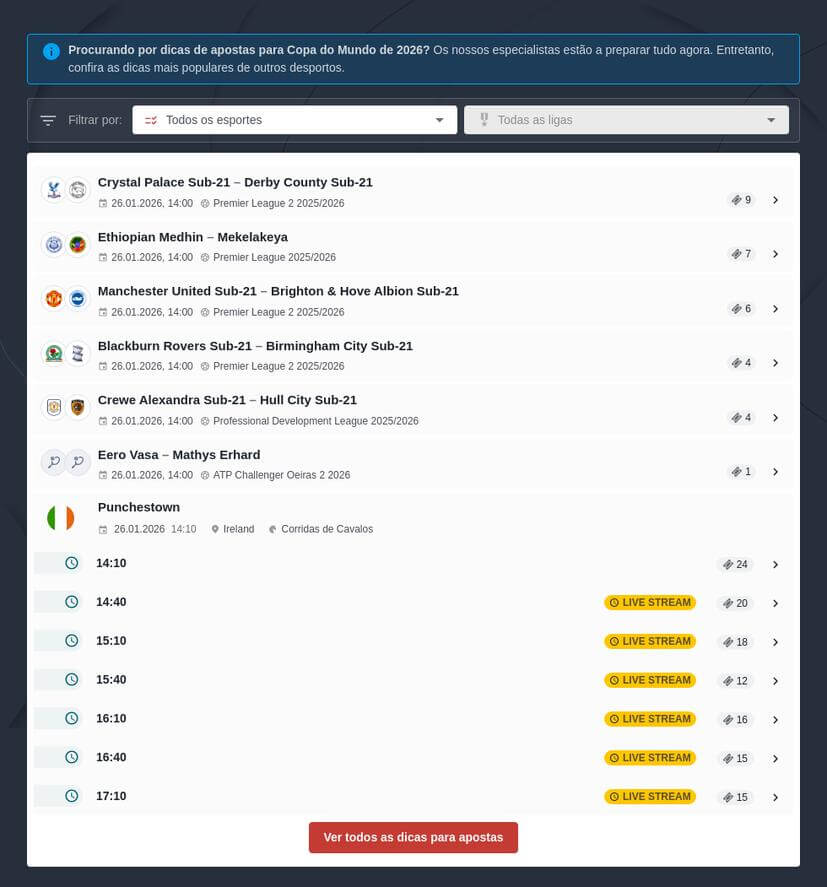Viewport: 827px width, 887px height.
Task: Click the Hull City team crest
Action: [78, 408]
